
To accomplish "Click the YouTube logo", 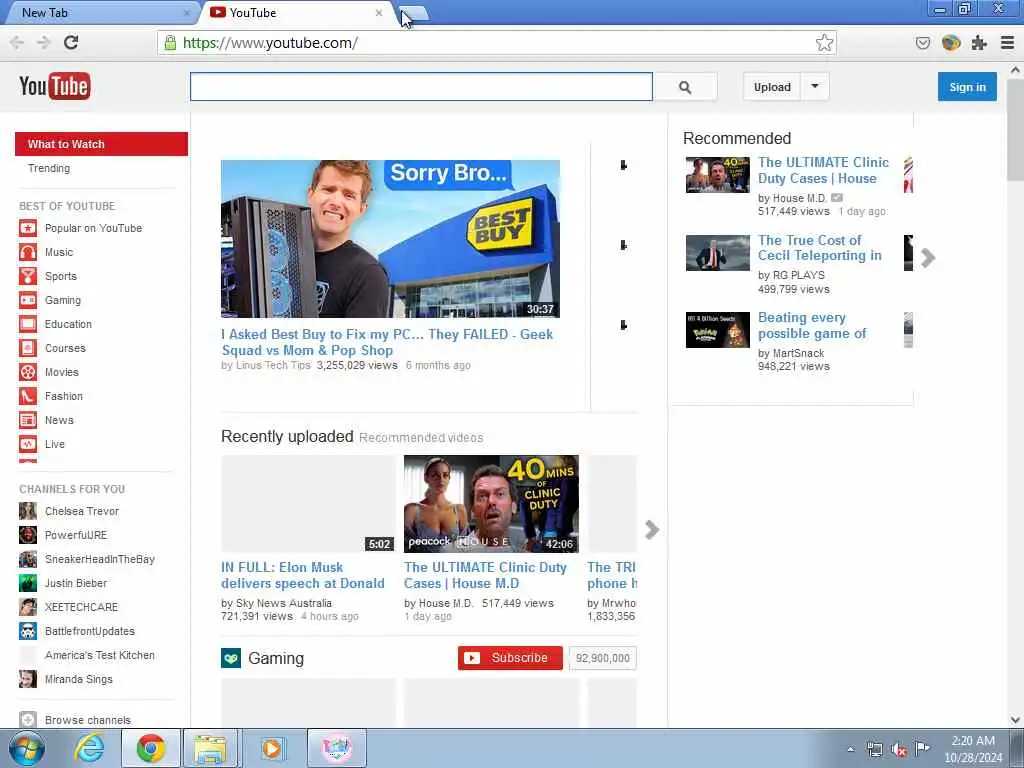I will (55, 86).
